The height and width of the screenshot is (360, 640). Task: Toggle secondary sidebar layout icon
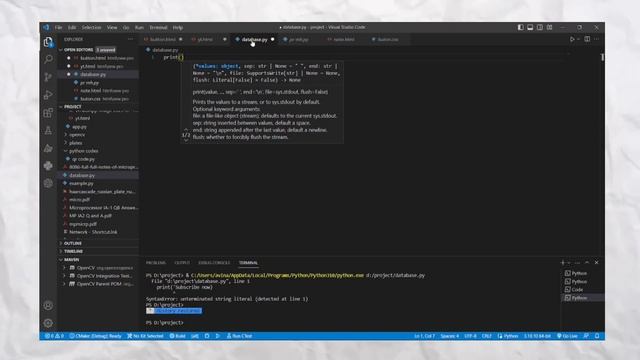tap(540, 27)
